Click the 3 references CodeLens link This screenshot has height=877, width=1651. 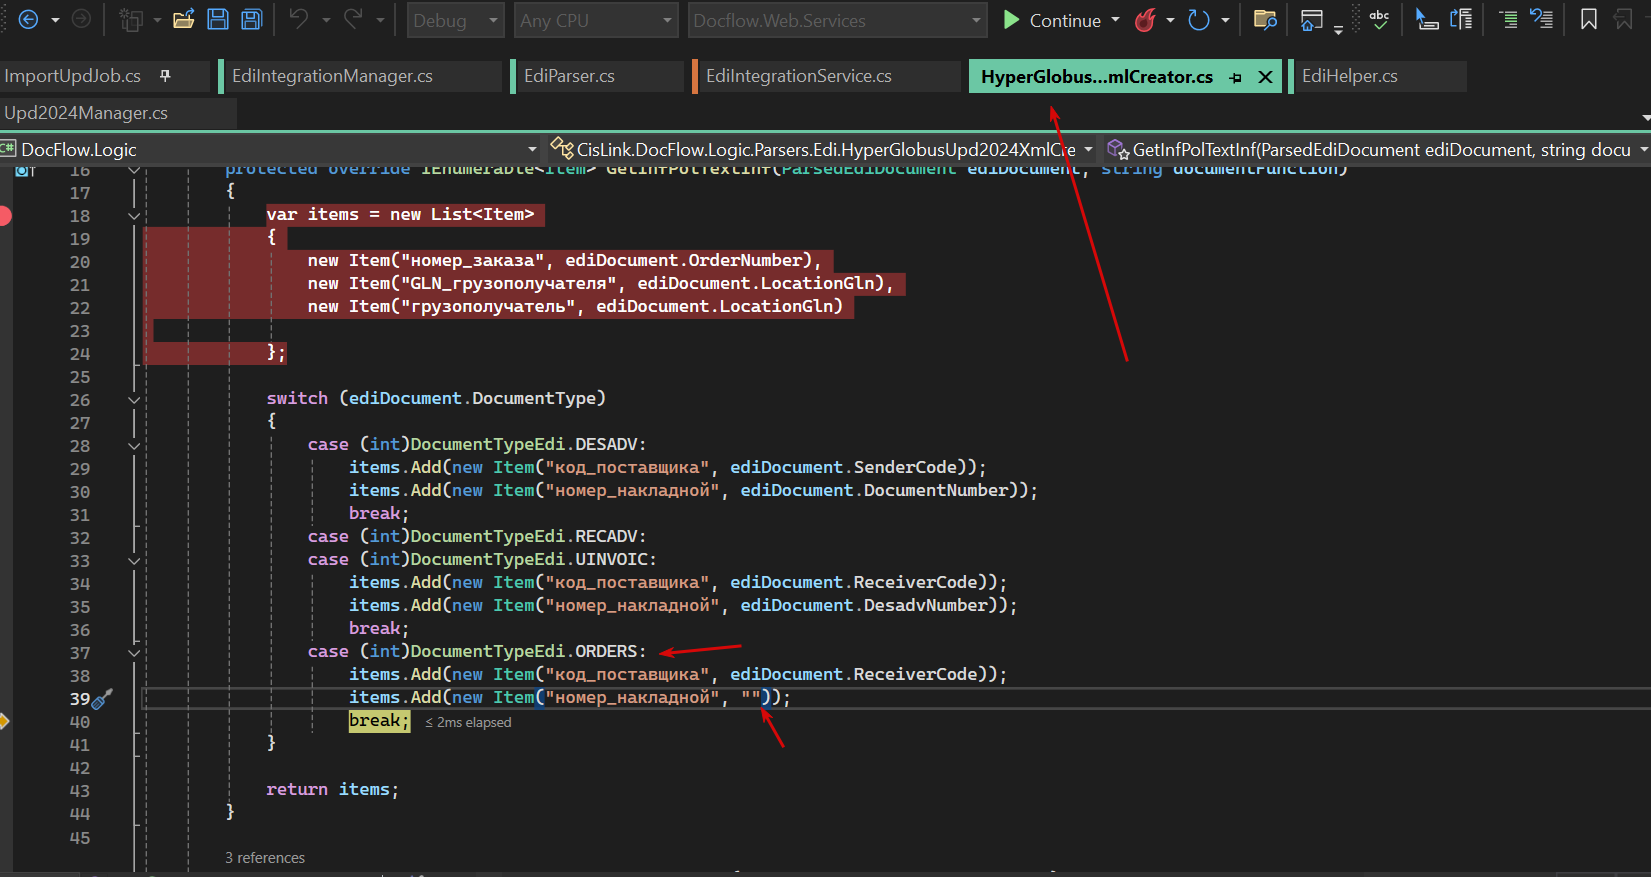pyautogui.click(x=265, y=858)
